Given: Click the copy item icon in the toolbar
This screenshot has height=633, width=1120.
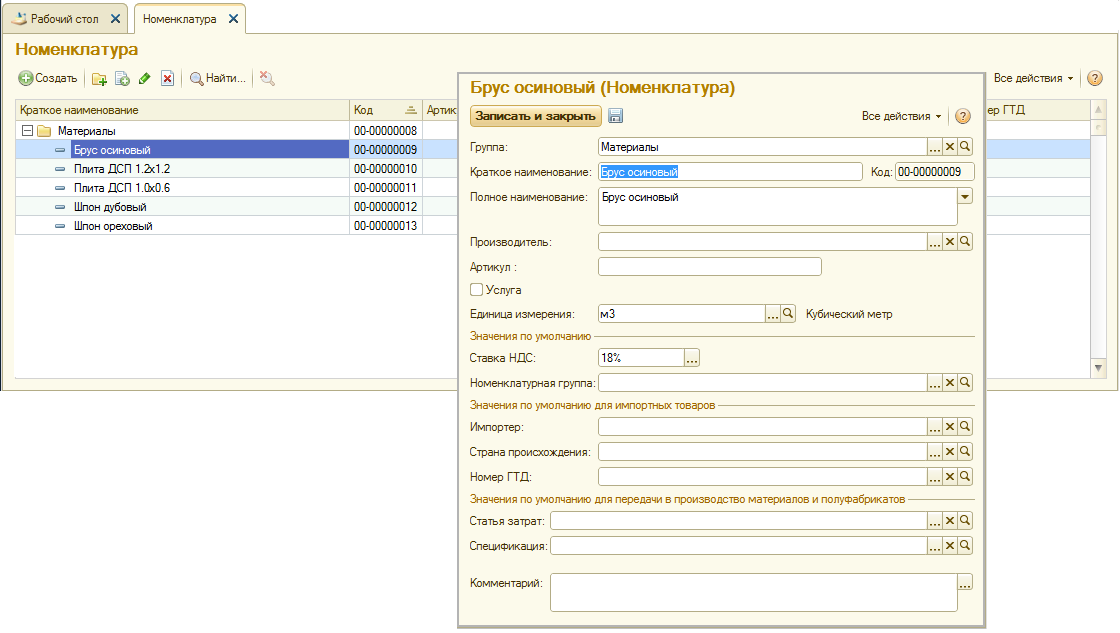Looking at the screenshot, I should [122, 78].
